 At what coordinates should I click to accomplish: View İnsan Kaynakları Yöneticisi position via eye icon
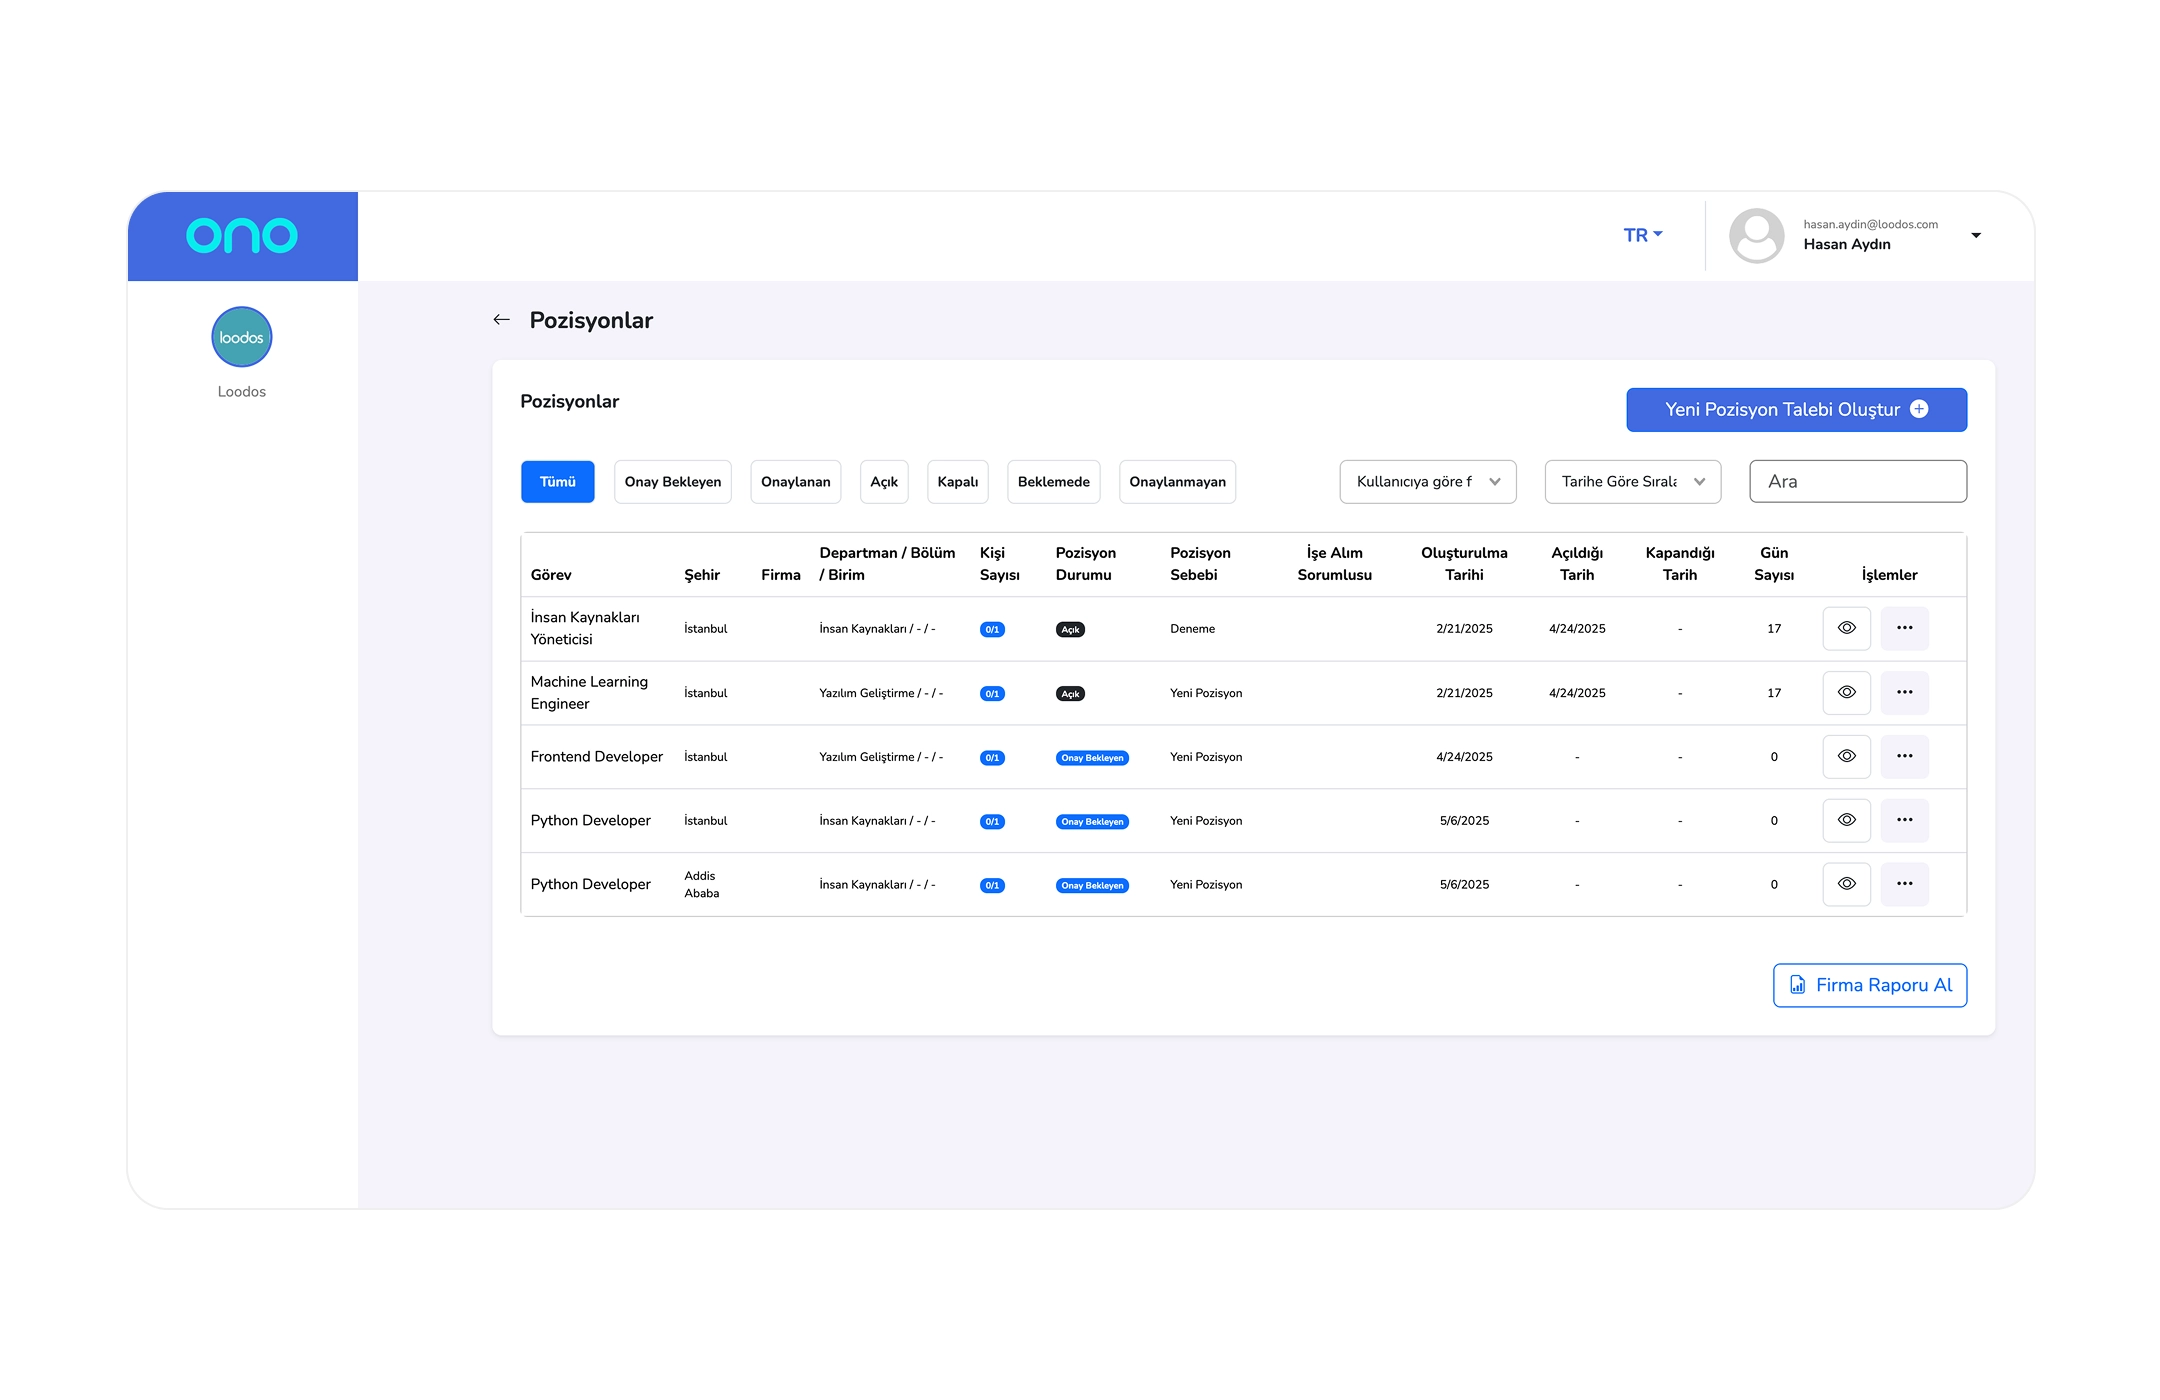pos(1846,628)
